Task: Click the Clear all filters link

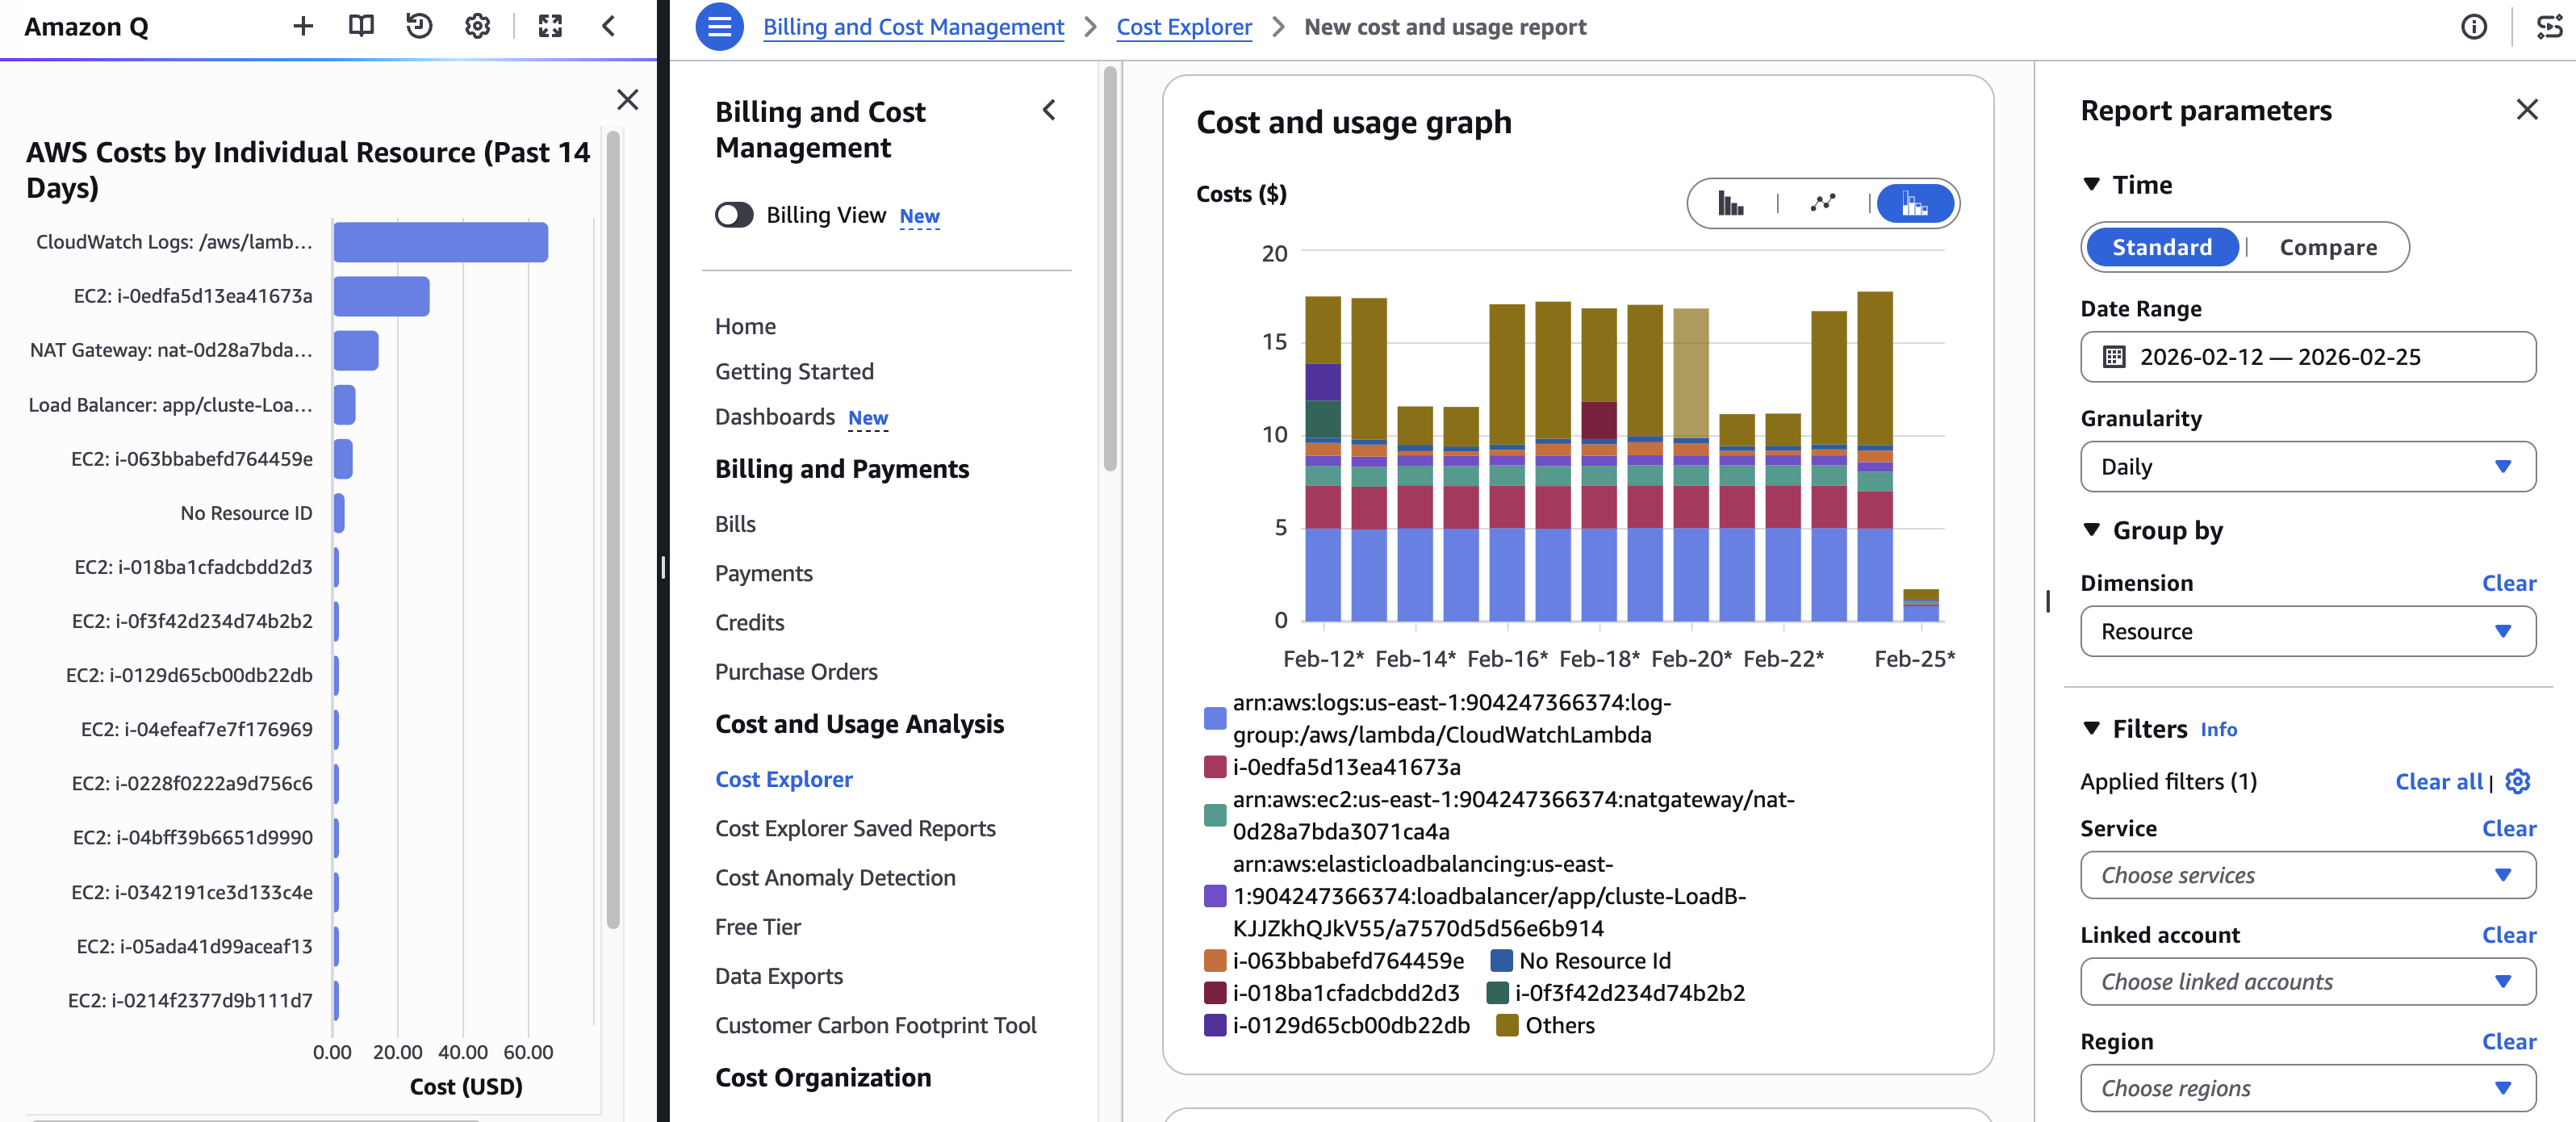Action: tap(2438, 782)
